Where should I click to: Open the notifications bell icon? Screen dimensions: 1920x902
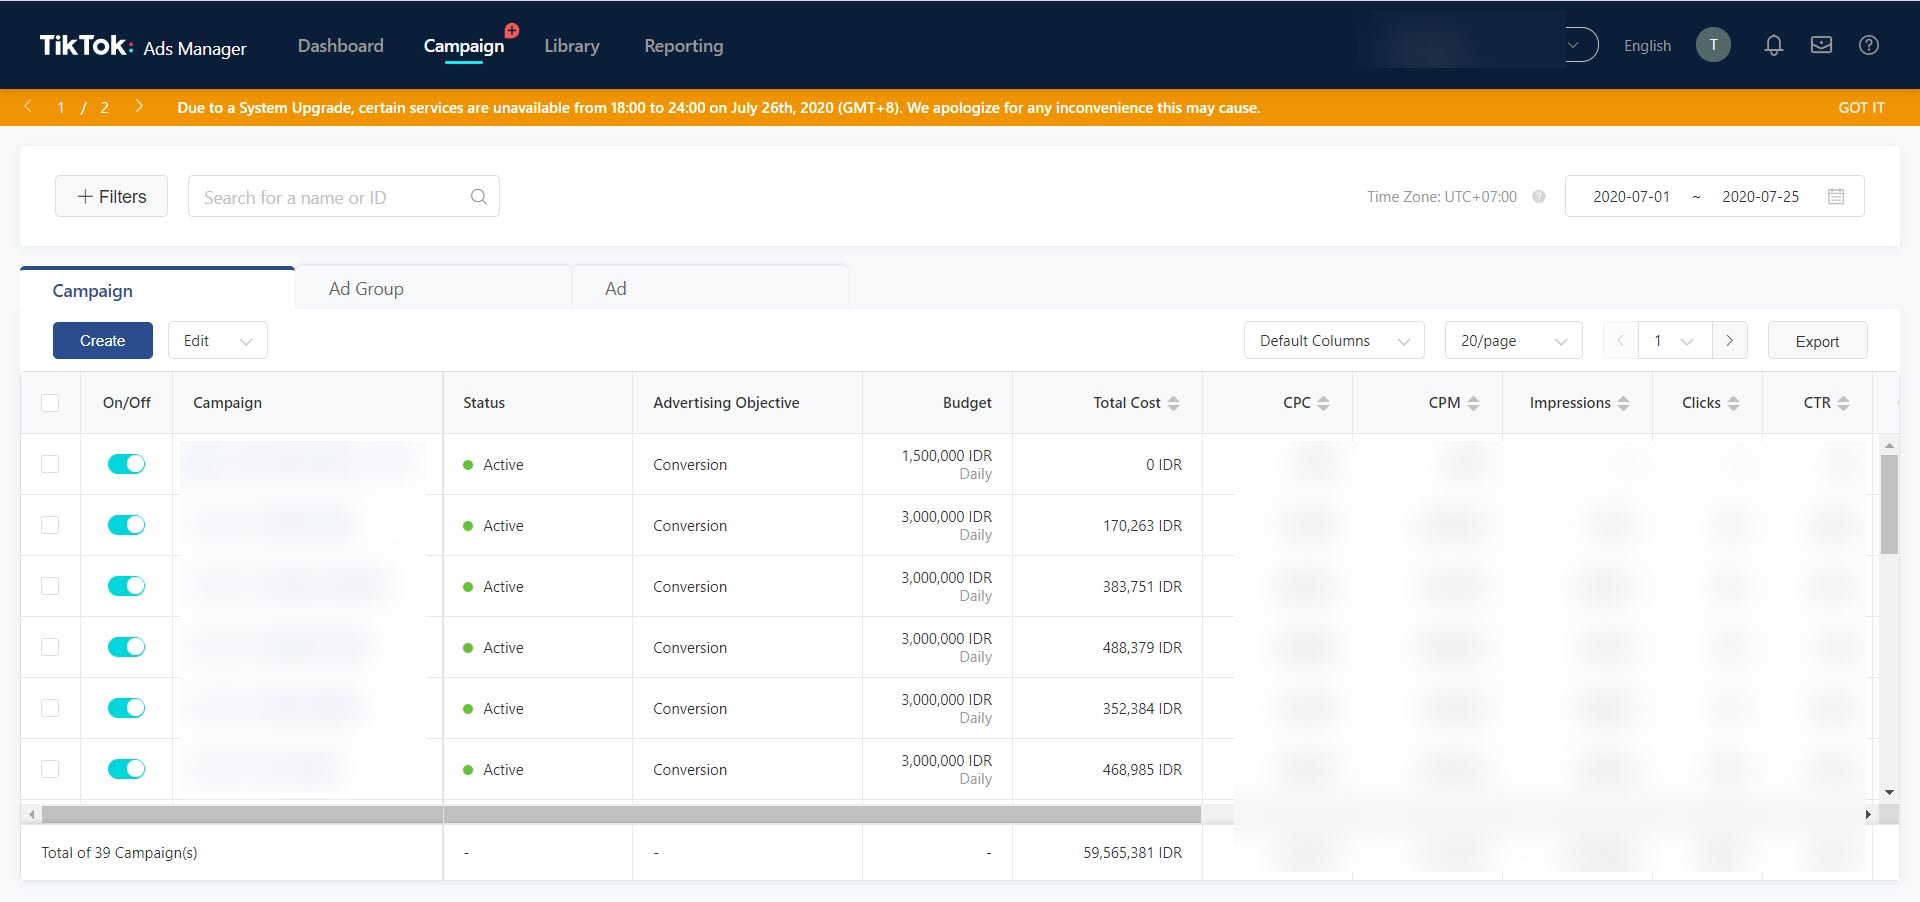(x=1773, y=45)
